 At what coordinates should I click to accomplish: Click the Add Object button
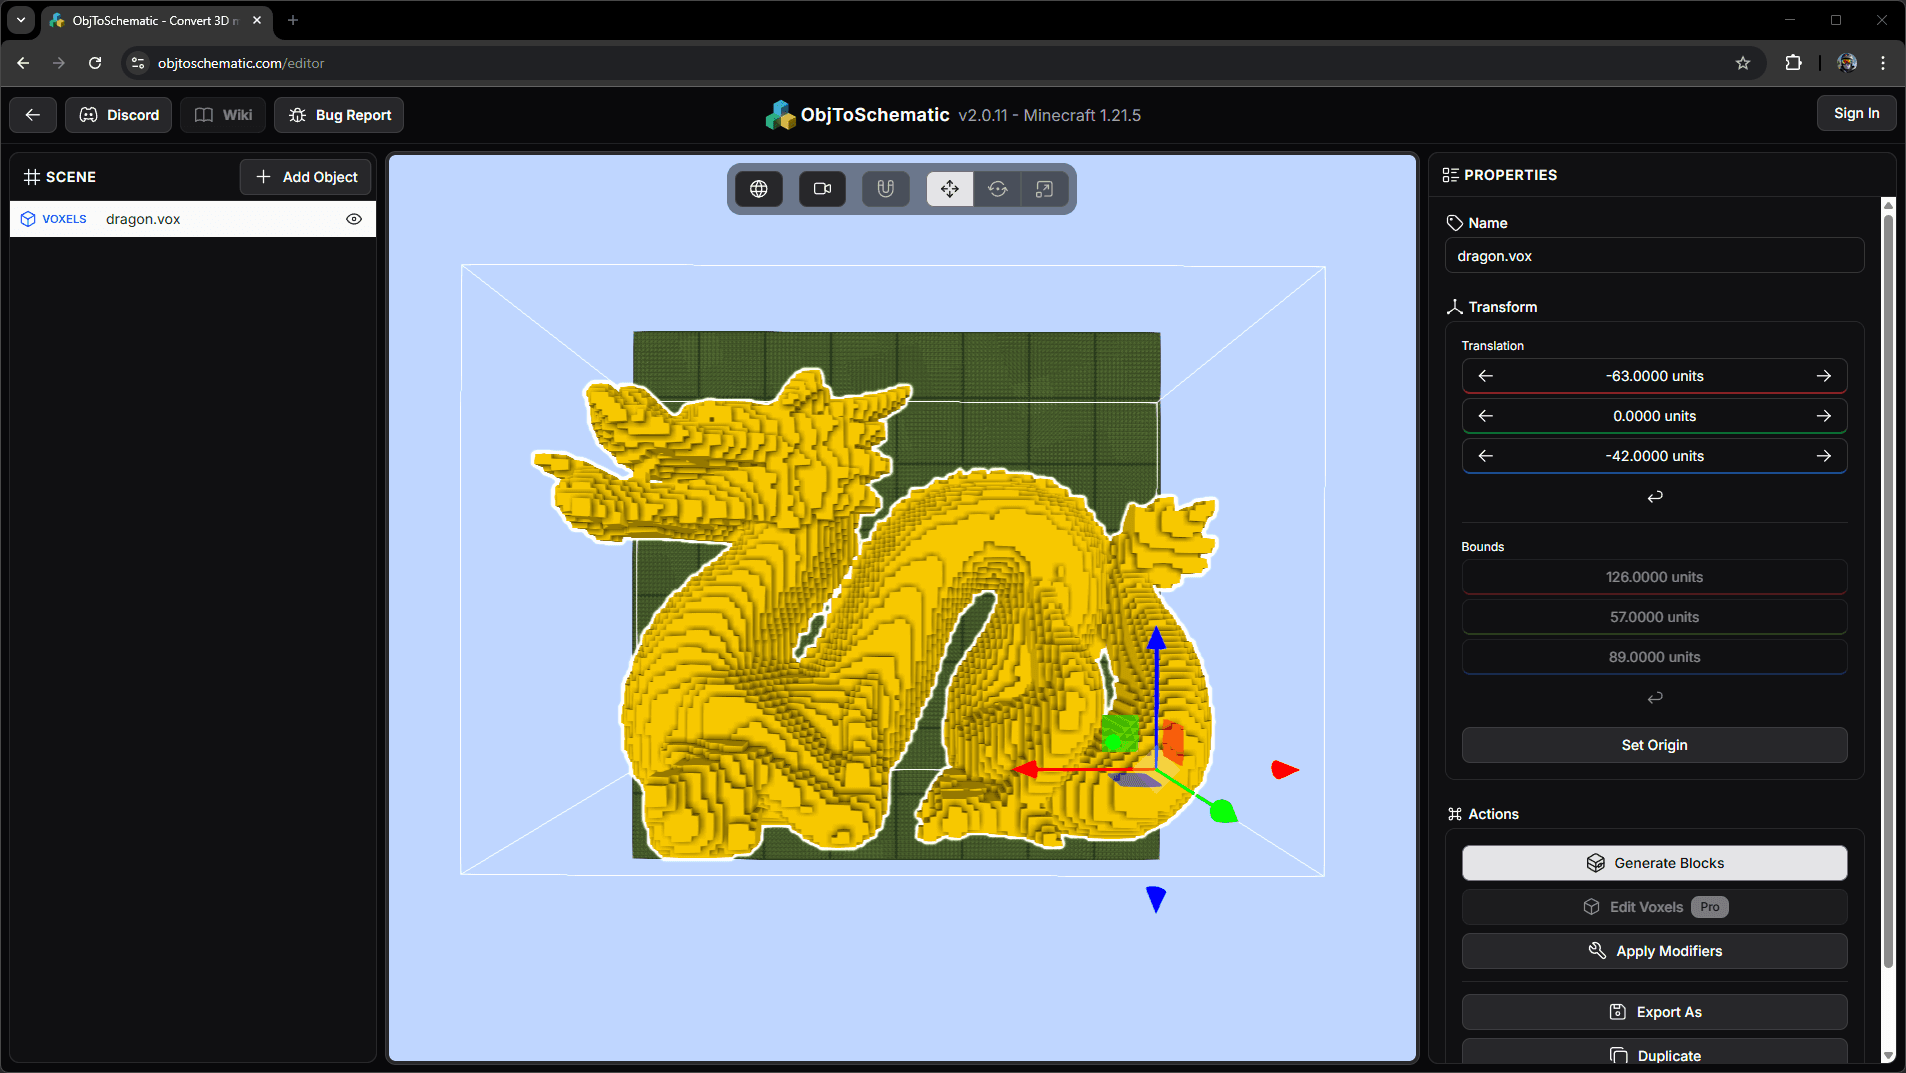[x=306, y=177]
